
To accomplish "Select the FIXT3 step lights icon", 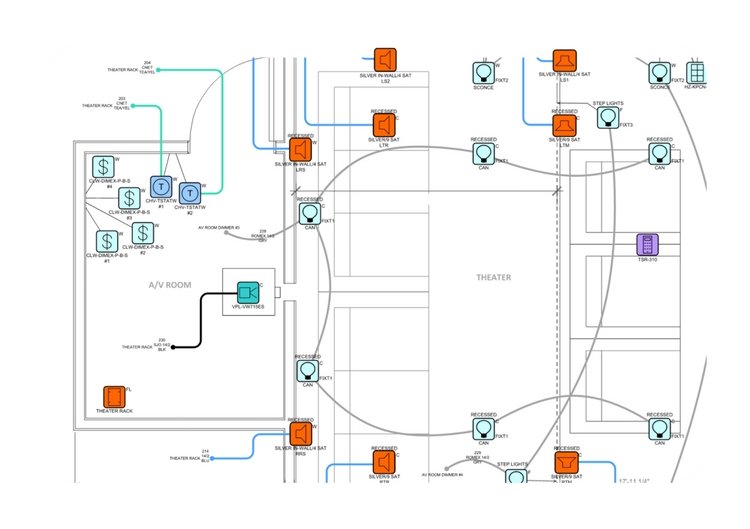I will [608, 117].
